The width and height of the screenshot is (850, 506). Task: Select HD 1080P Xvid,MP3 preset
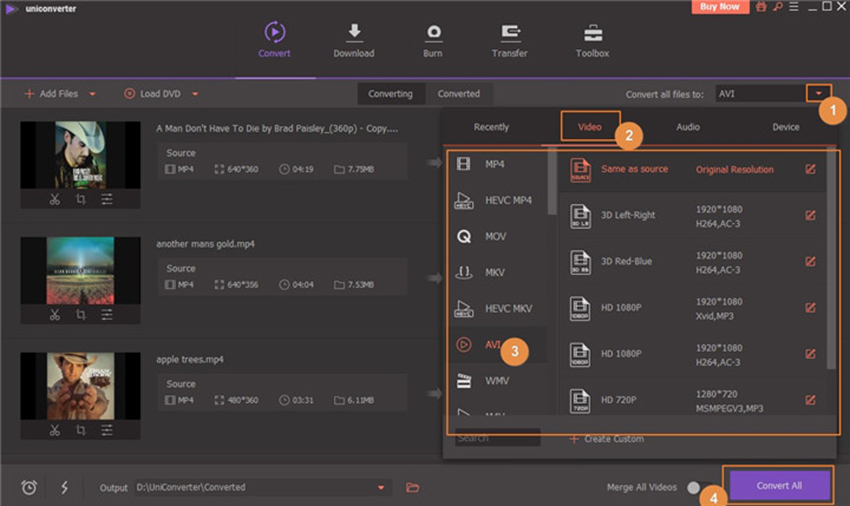click(692, 308)
